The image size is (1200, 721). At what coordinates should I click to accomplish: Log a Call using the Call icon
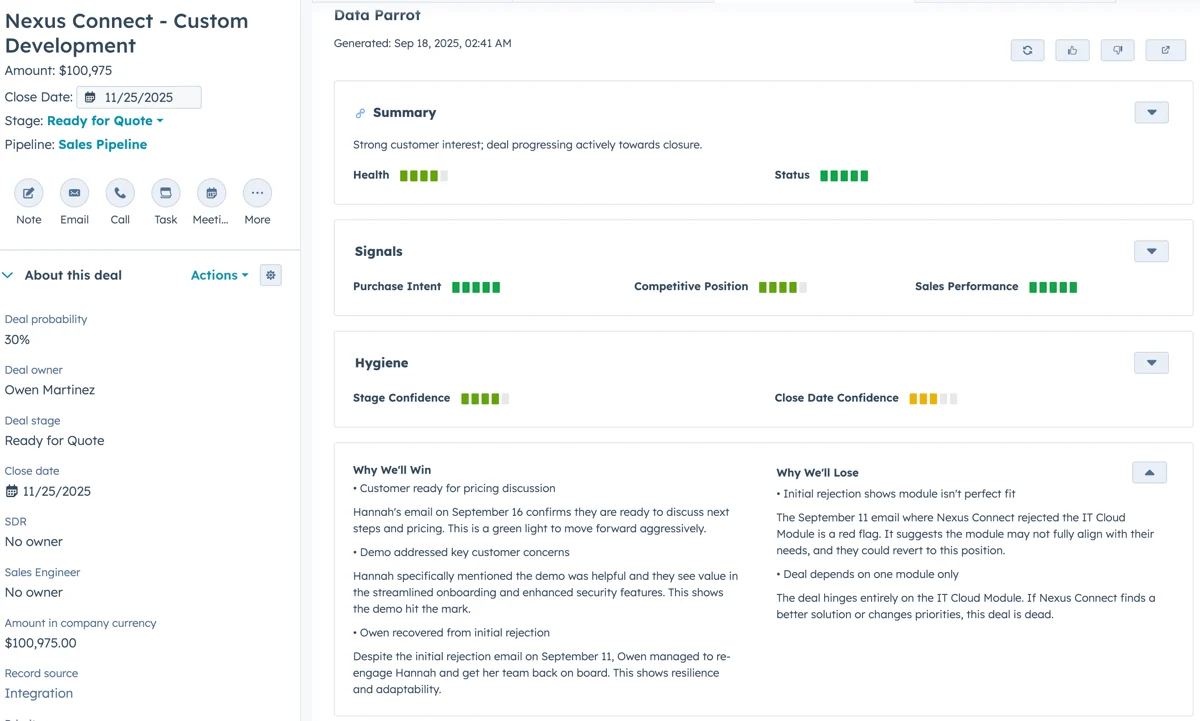pyautogui.click(x=120, y=193)
